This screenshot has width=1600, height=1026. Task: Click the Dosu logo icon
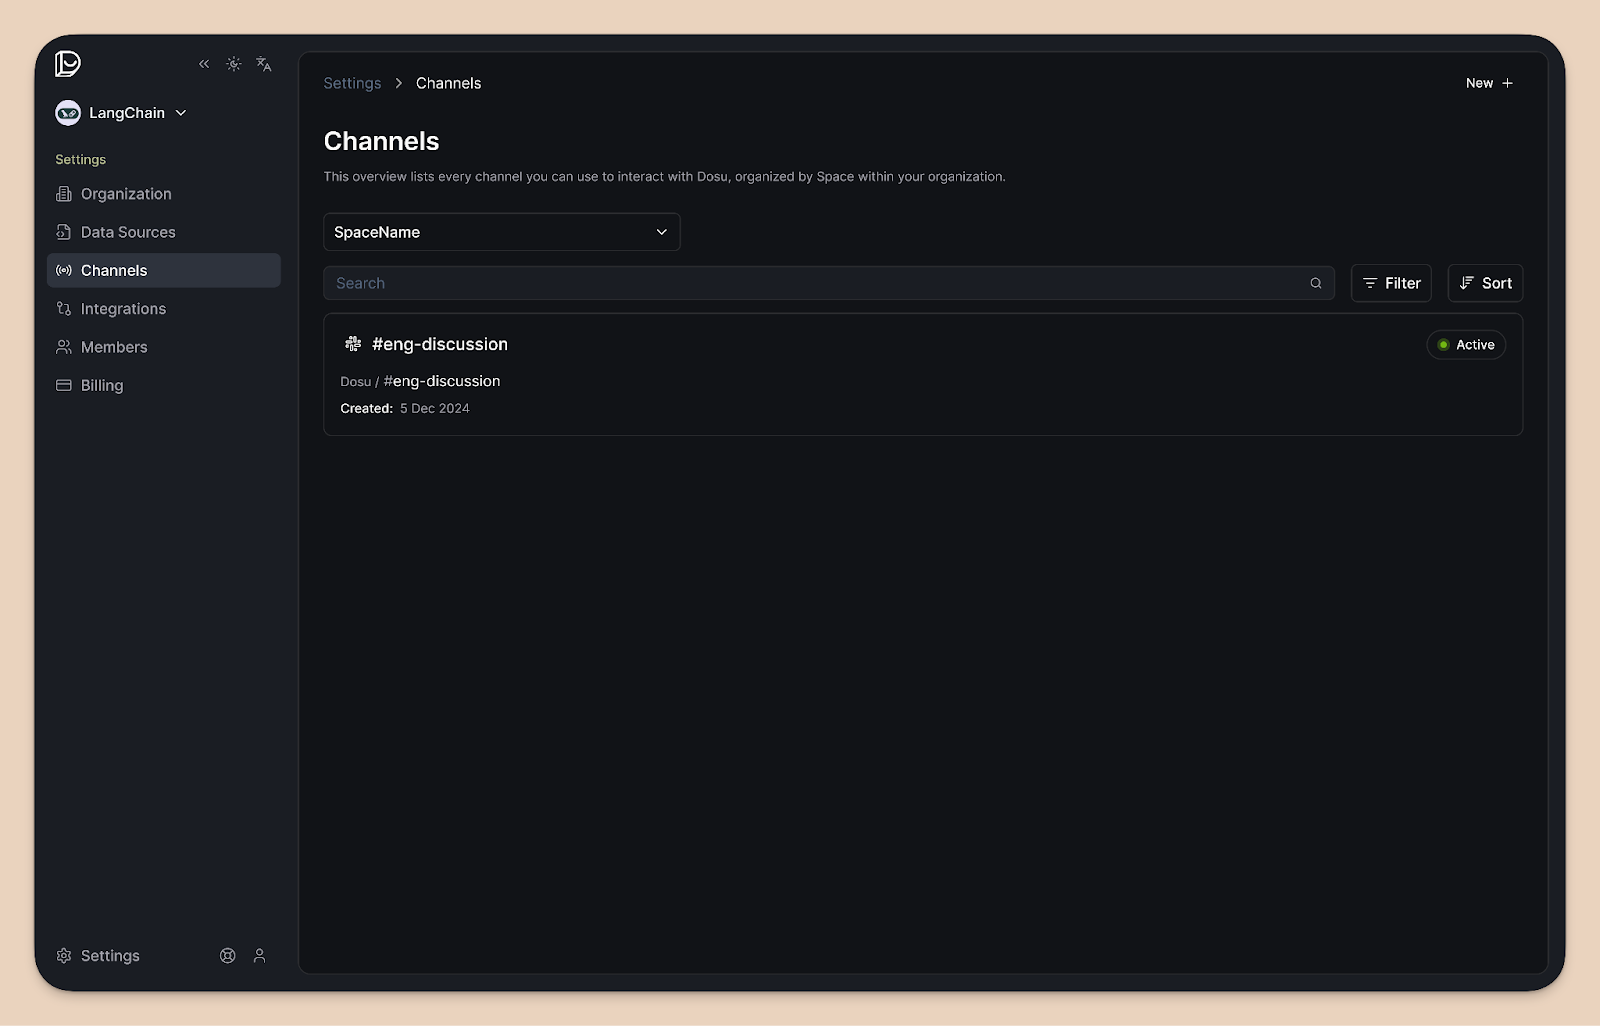tap(68, 64)
